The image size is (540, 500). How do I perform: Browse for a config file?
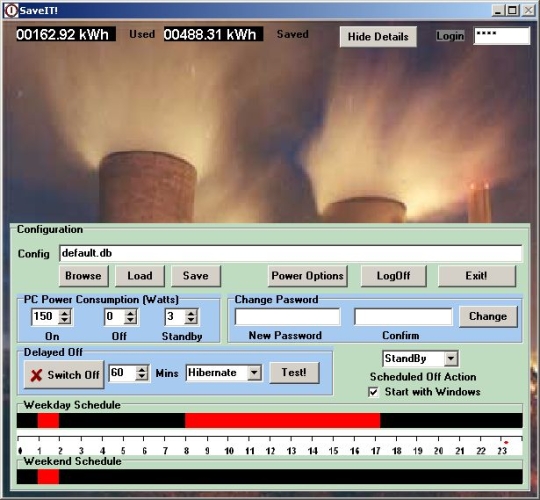click(84, 276)
